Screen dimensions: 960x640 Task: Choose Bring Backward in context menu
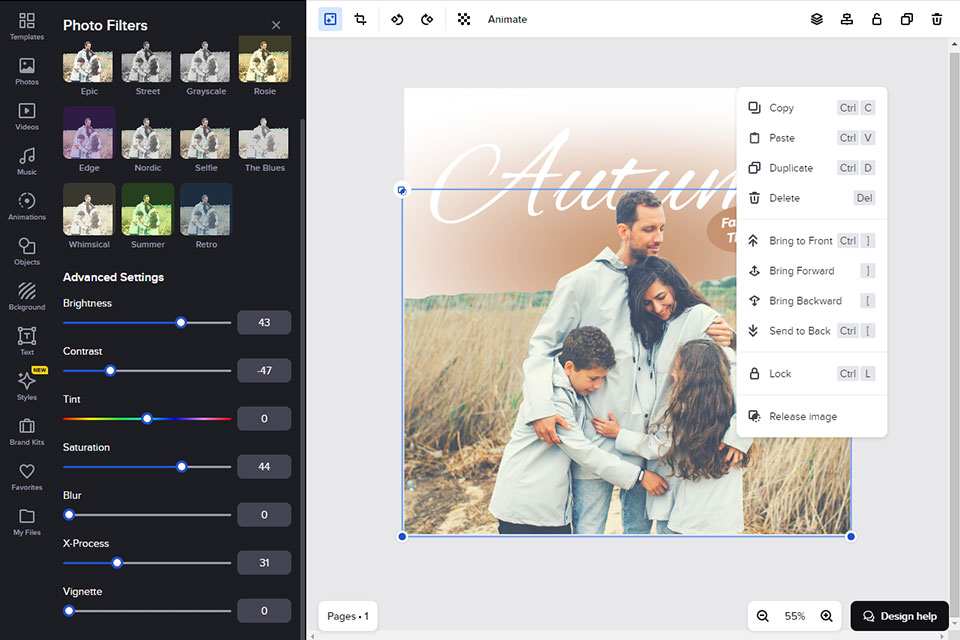point(811,301)
